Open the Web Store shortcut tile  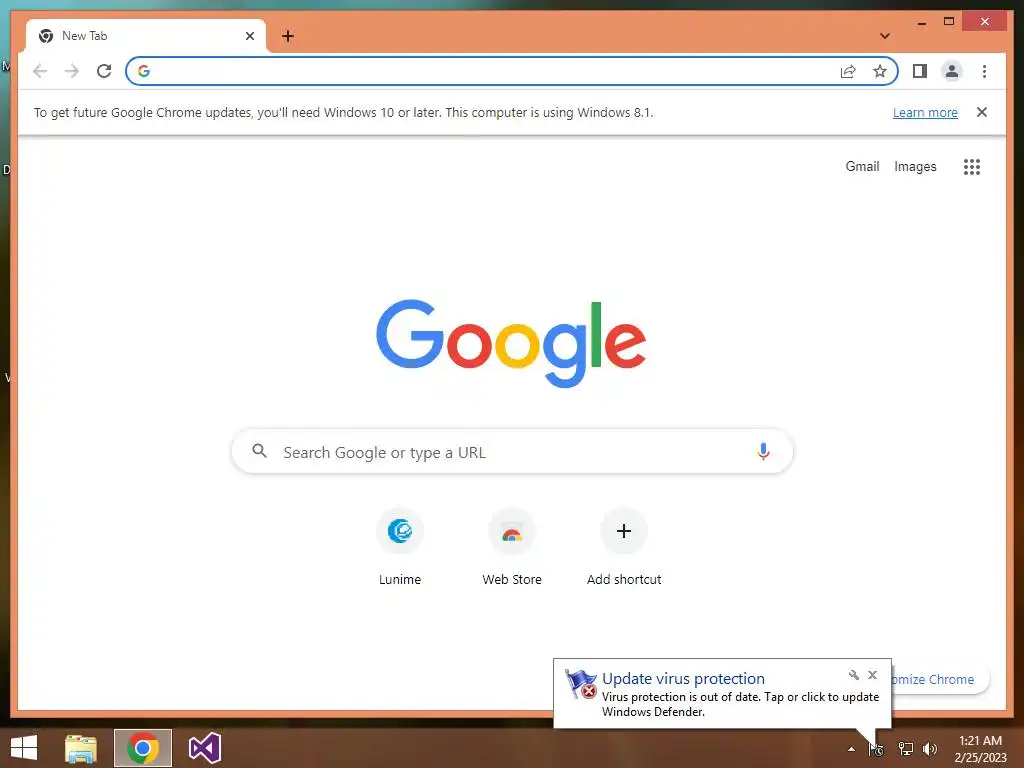pos(512,549)
